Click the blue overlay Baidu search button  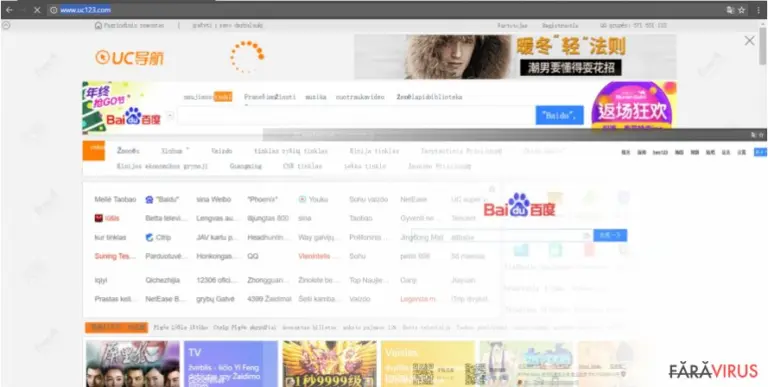pos(610,236)
